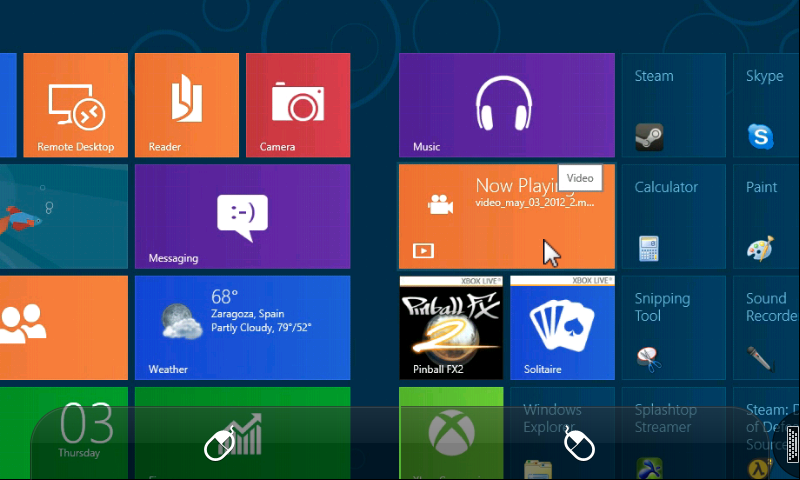Open the Finance chart tile

(x=242, y=433)
